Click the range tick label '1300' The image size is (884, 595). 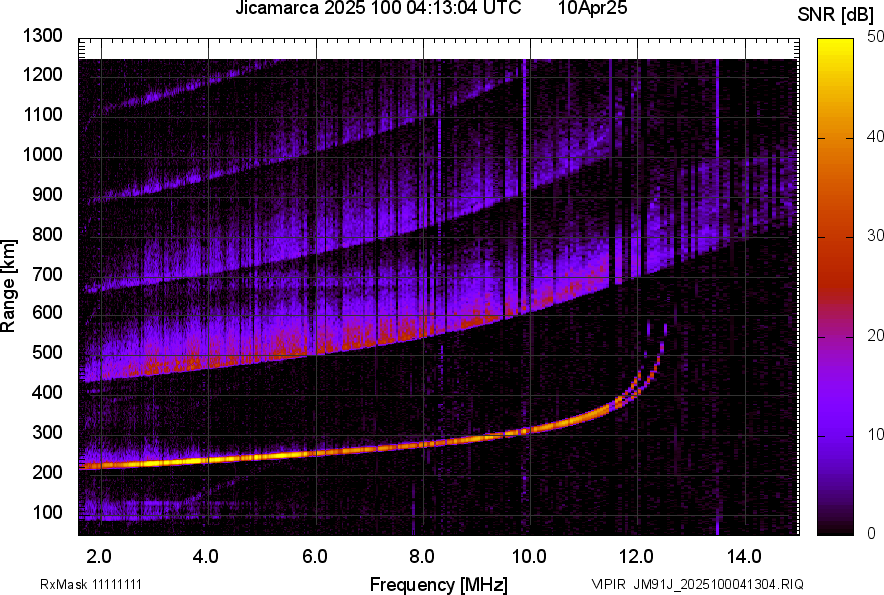pyautogui.click(x=42, y=36)
